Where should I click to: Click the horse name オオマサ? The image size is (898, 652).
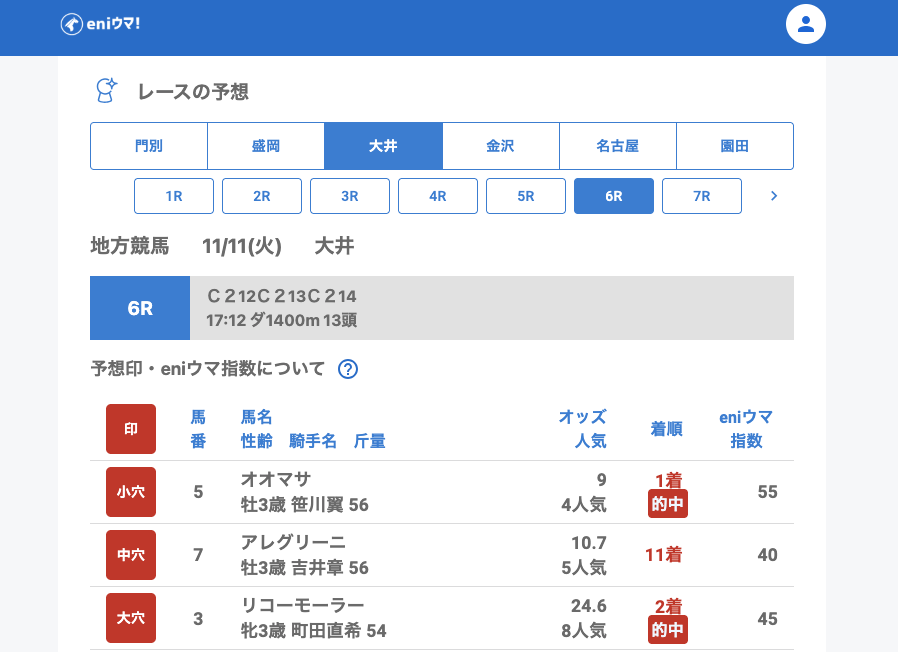click(276, 479)
